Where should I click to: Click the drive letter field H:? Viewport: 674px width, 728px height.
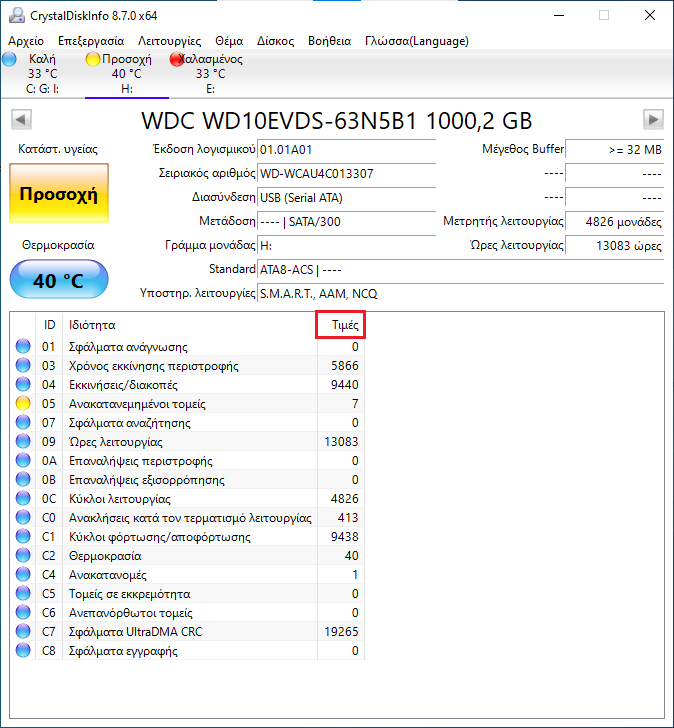(x=346, y=246)
